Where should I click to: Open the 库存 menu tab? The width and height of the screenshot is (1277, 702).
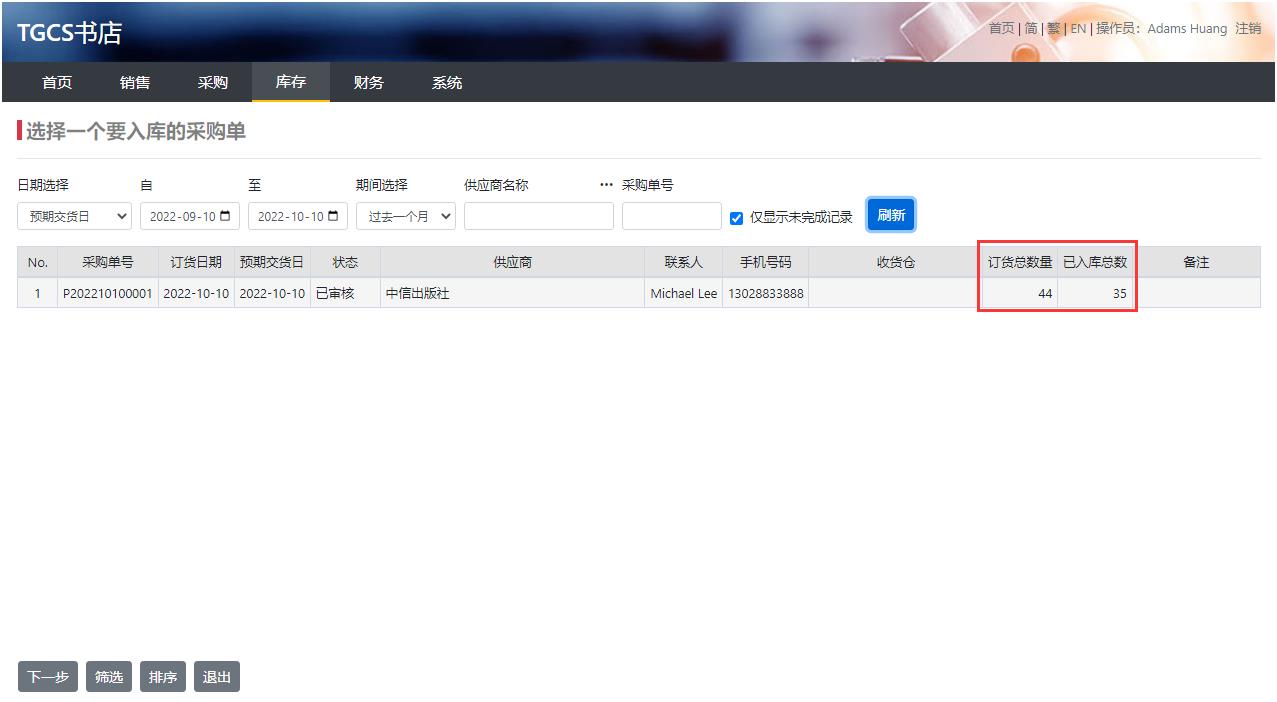click(290, 82)
